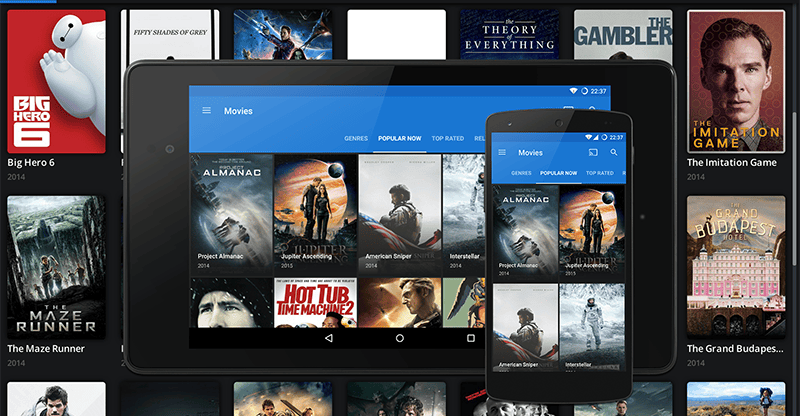Image resolution: width=800 pixels, height=416 pixels.
Task: Select the TOP RATED tab on the phone
Action: 599,173
